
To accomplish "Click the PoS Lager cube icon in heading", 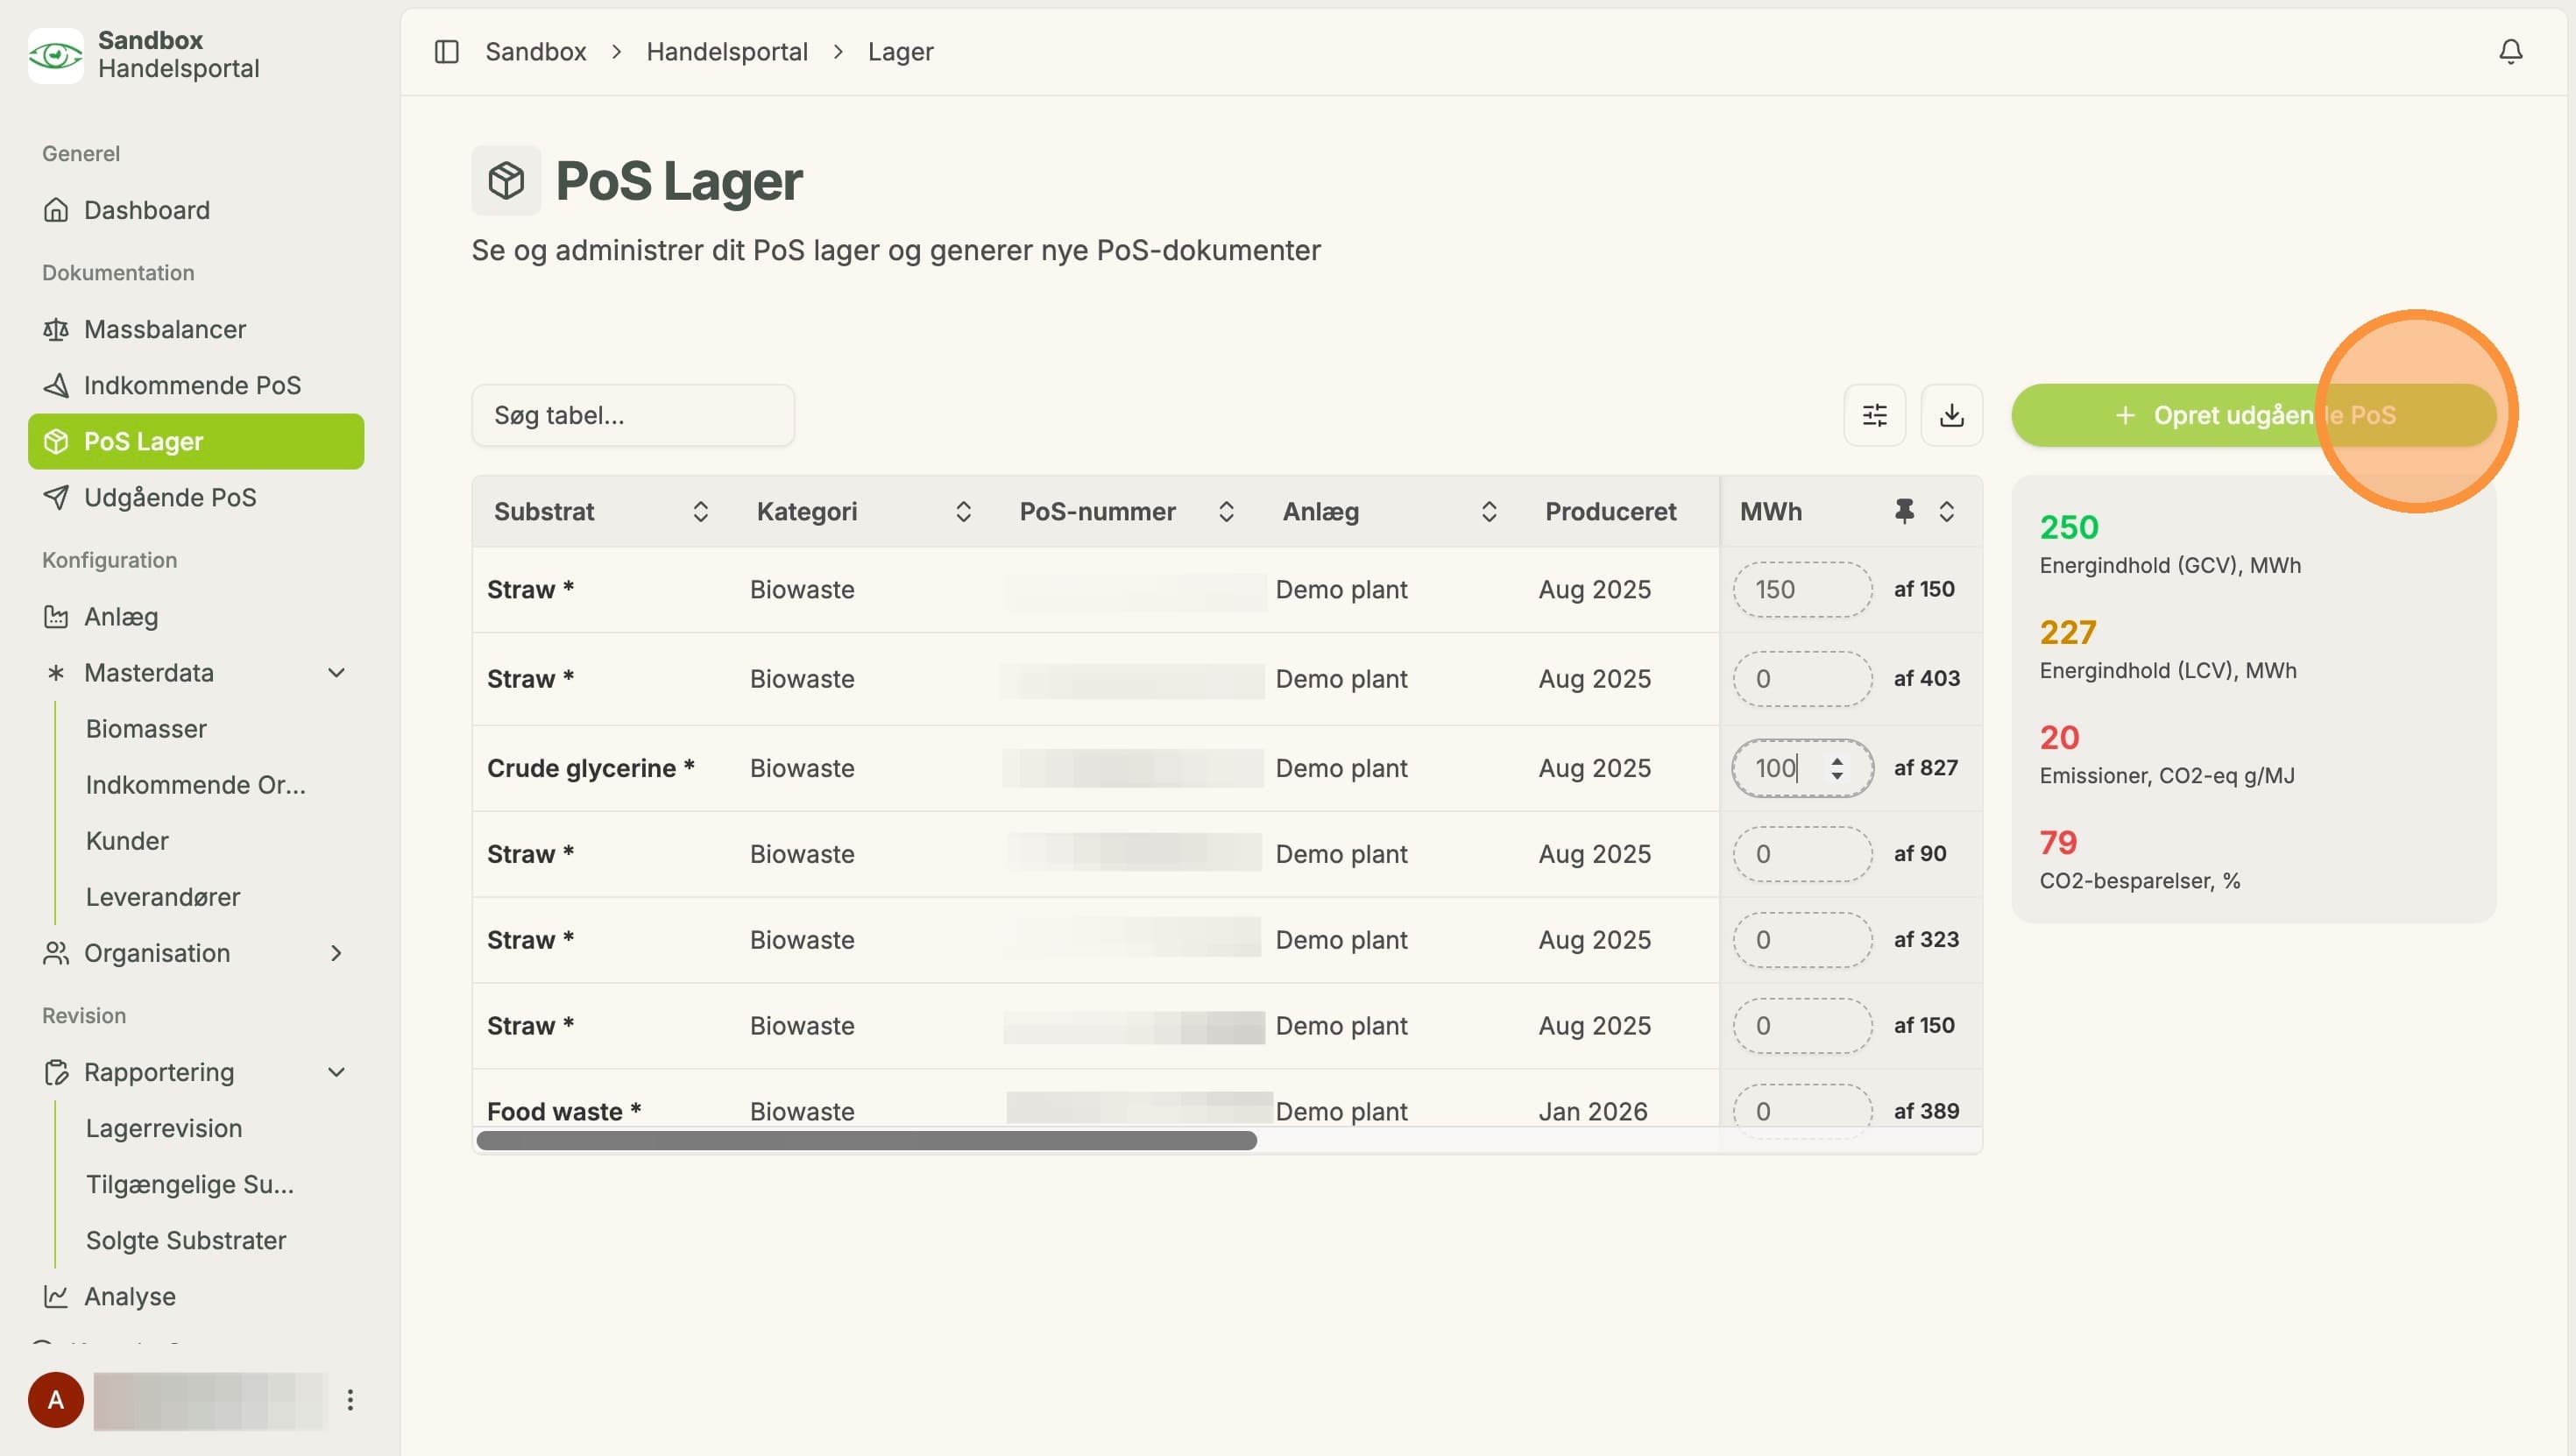I will (x=506, y=180).
